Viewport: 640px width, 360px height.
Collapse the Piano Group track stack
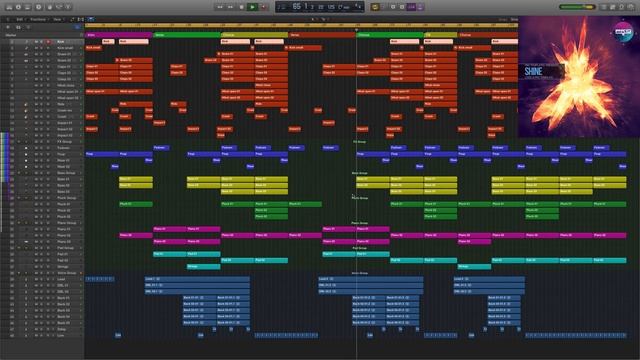19,223
